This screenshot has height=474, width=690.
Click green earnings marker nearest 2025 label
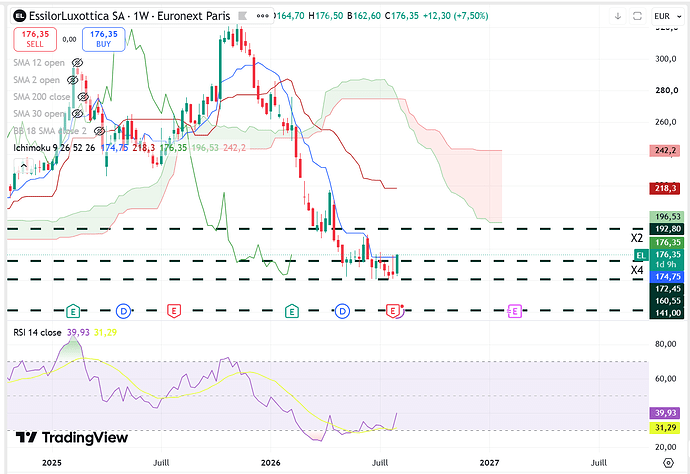[x=73, y=312]
